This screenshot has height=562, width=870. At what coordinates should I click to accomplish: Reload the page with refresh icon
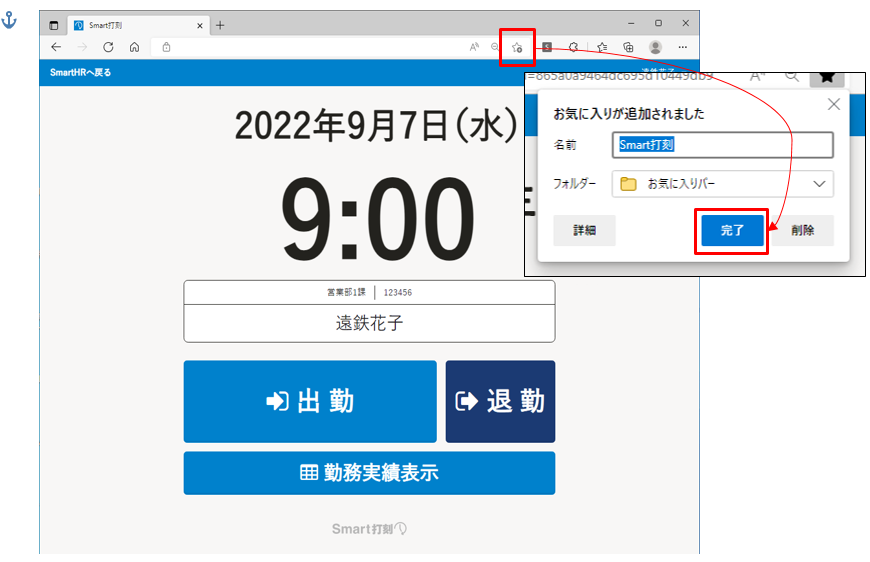(108, 47)
